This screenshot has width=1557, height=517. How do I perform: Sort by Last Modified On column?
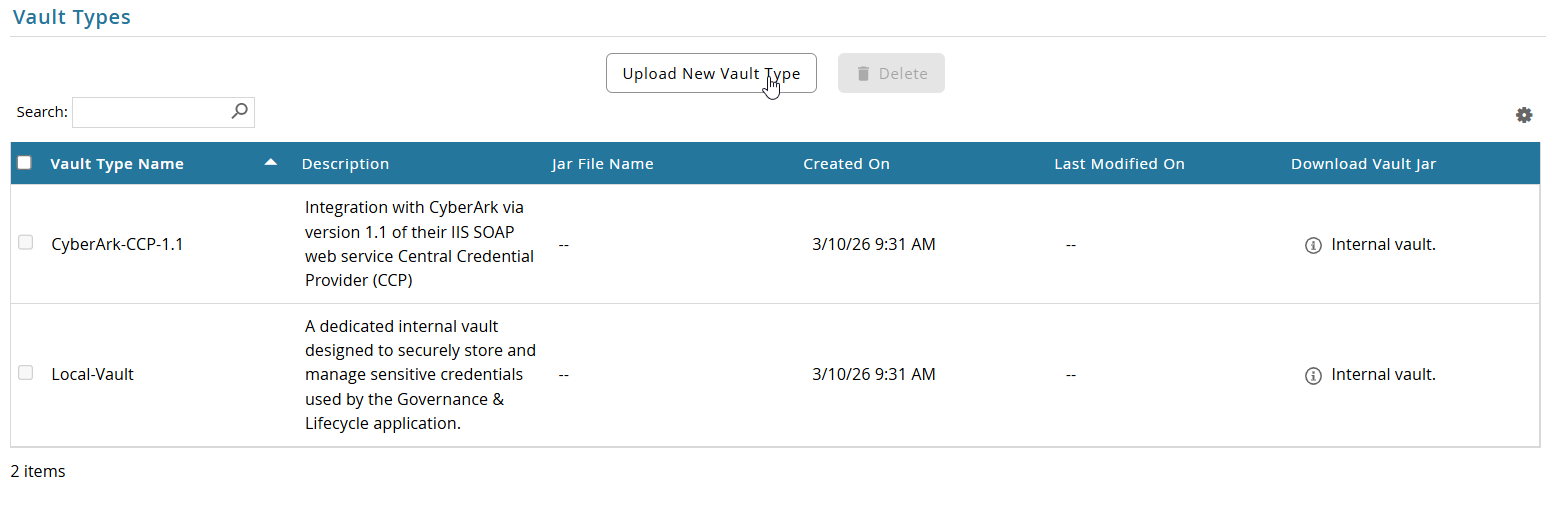click(1119, 164)
